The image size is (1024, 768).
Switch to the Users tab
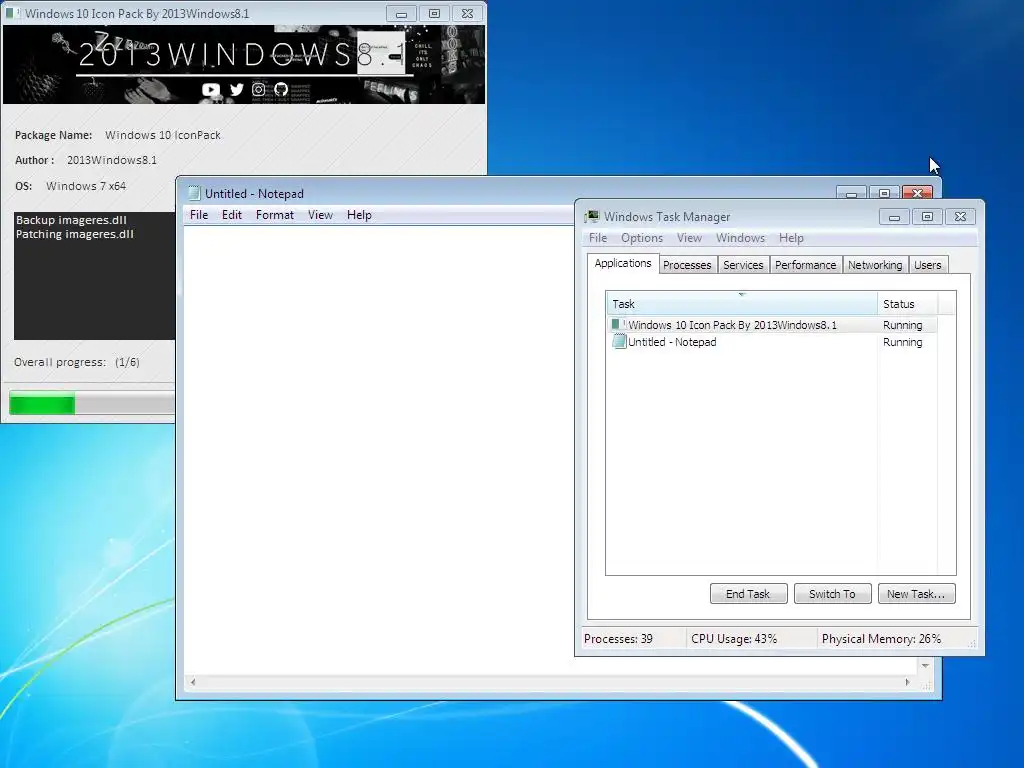coord(927,264)
